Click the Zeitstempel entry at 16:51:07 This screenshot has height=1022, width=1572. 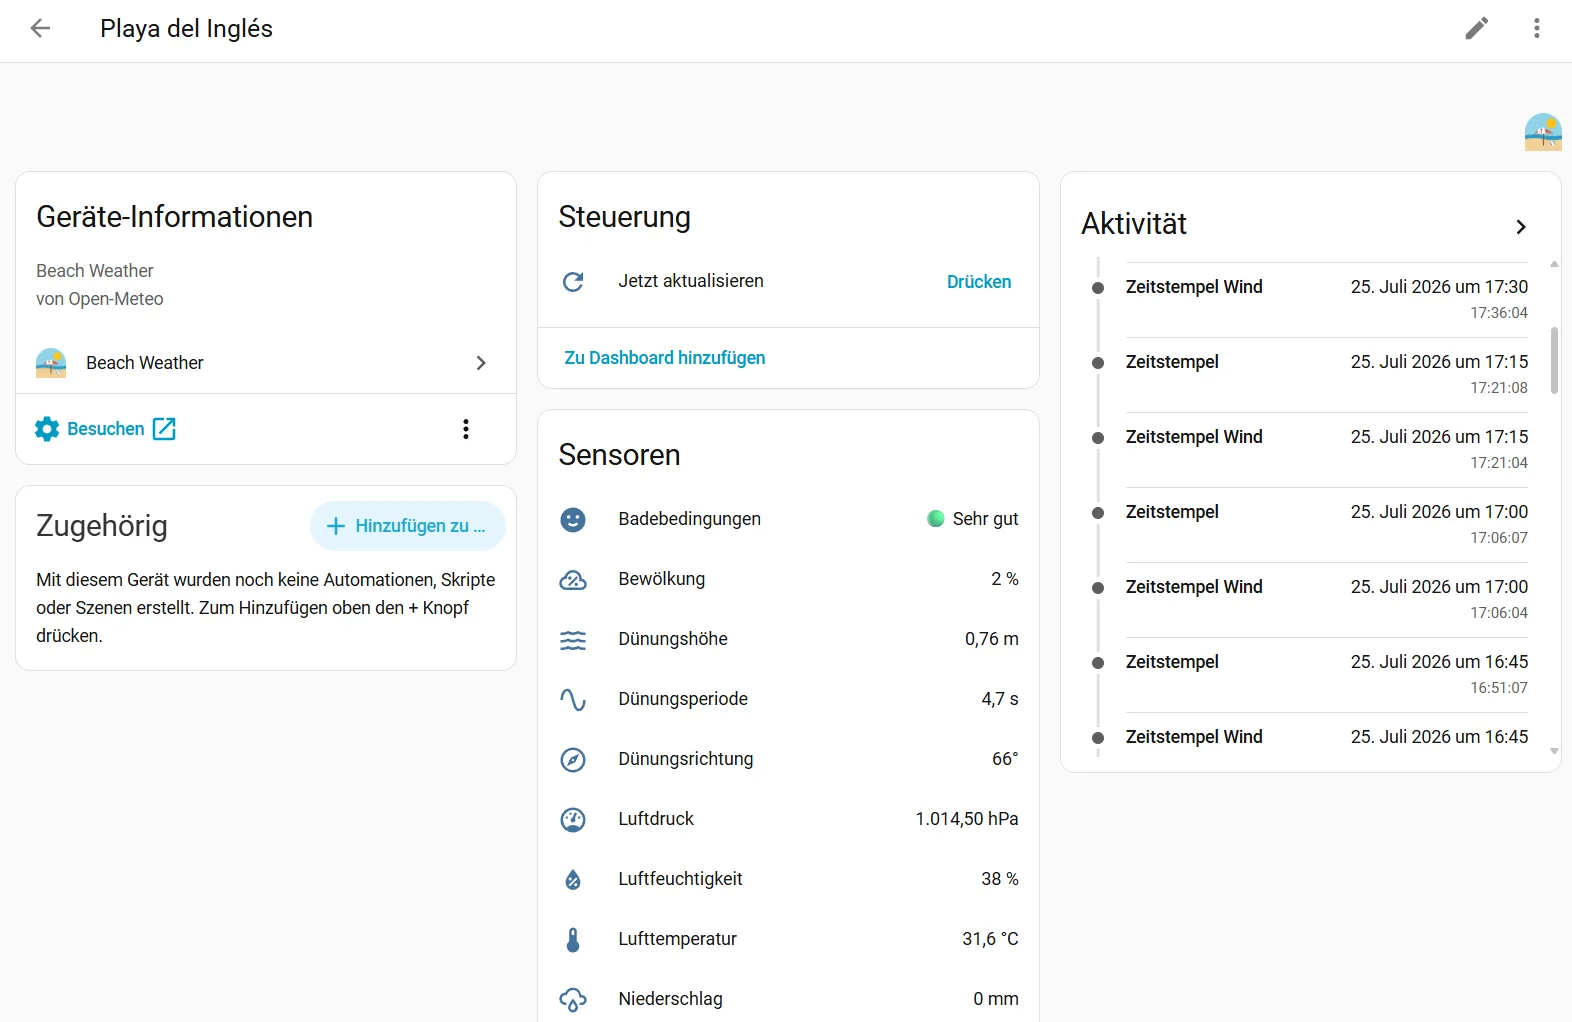(x=1327, y=675)
